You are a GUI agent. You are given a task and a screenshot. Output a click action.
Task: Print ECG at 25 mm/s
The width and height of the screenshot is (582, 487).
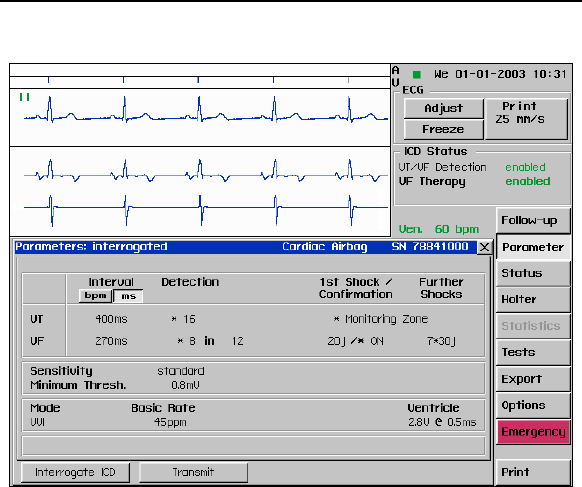tap(526, 119)
